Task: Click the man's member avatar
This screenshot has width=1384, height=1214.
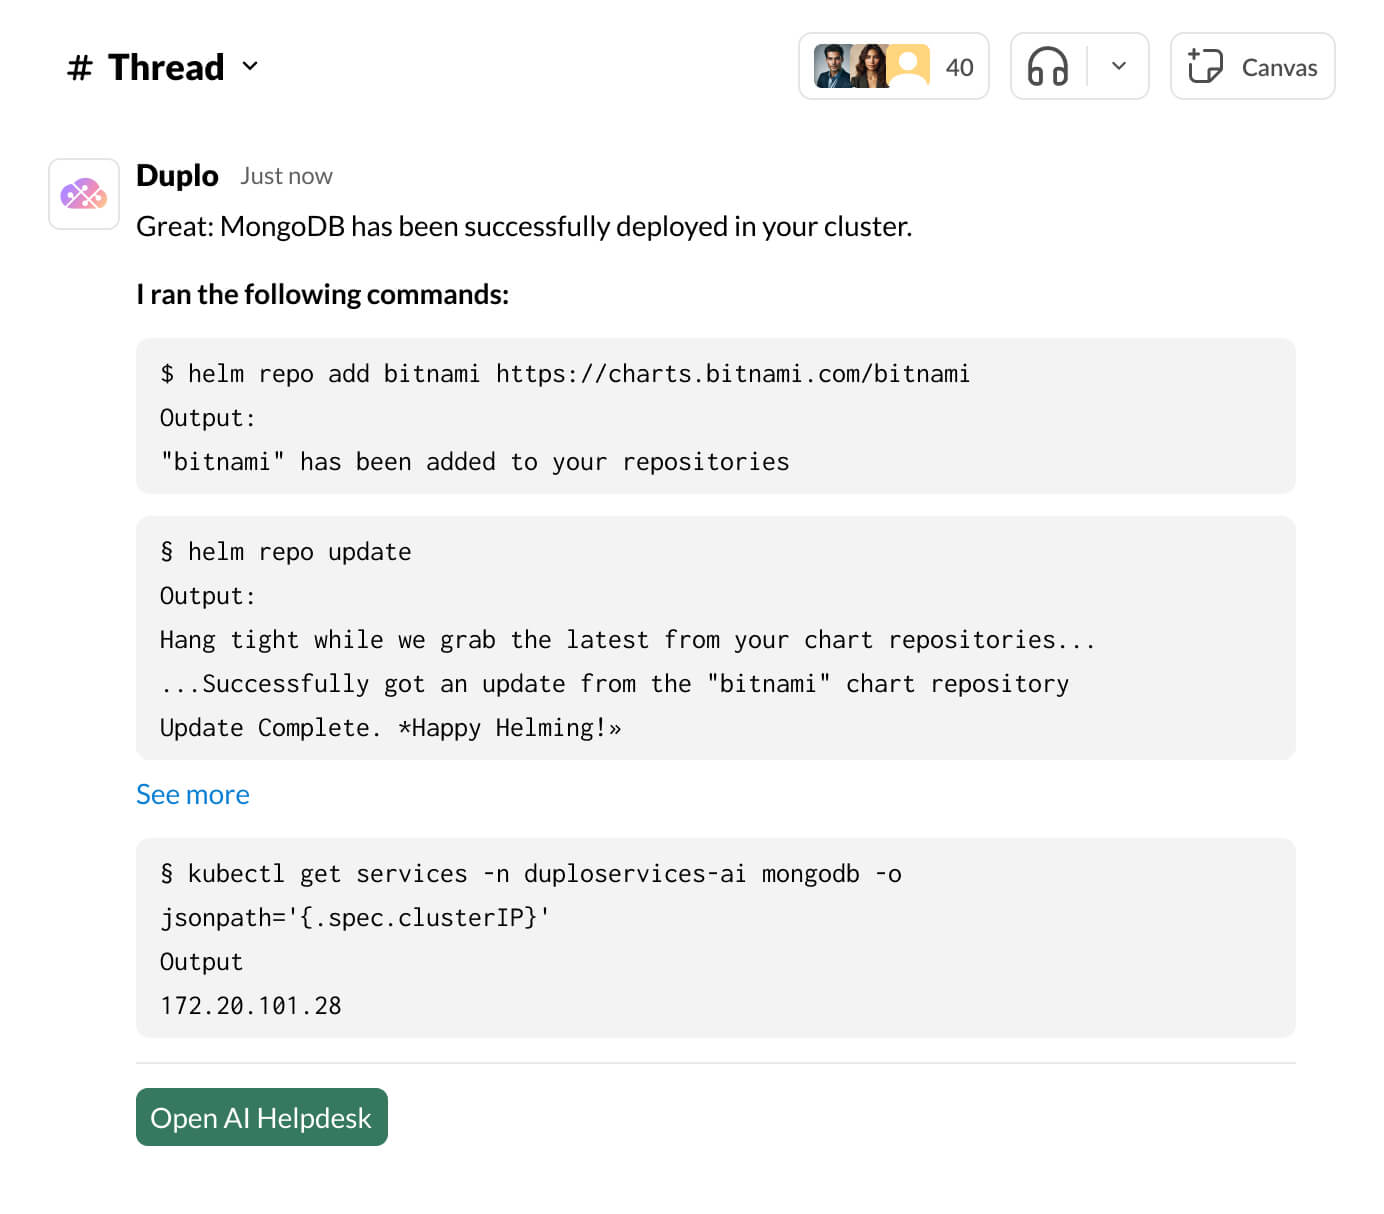Action: (x=832, y=67)
